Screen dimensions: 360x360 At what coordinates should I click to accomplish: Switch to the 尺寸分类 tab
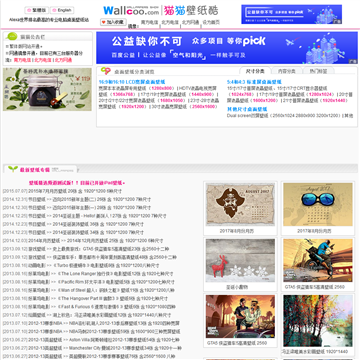point(255,71)
